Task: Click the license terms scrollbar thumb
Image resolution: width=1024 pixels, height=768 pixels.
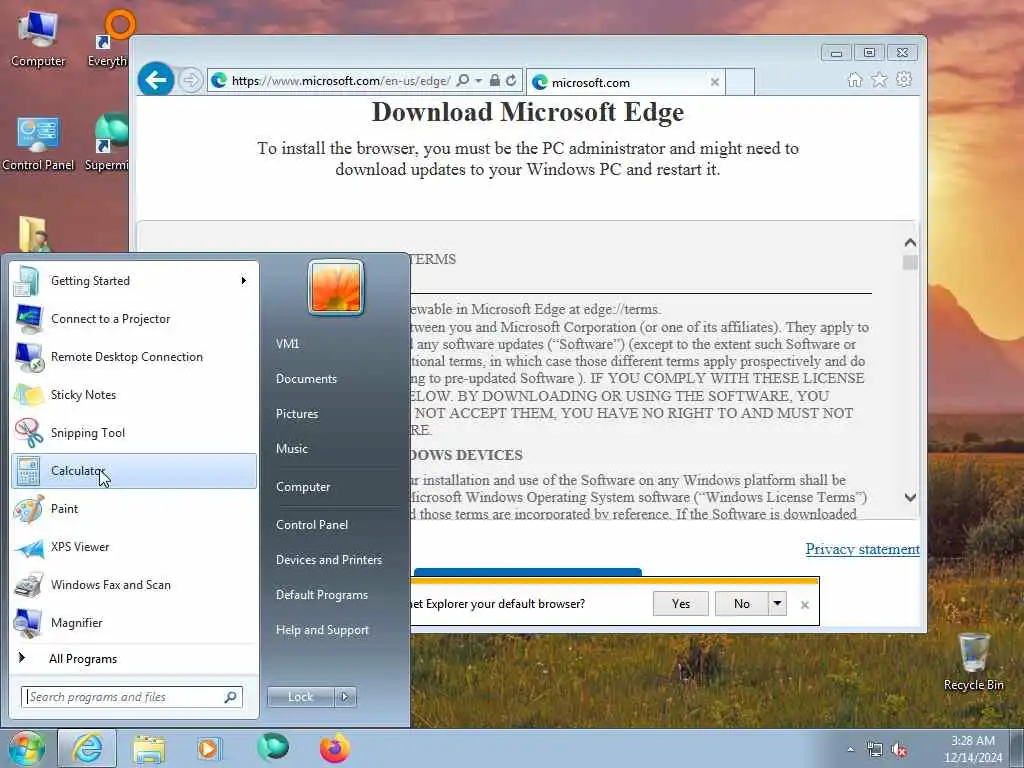Action: 910,262
